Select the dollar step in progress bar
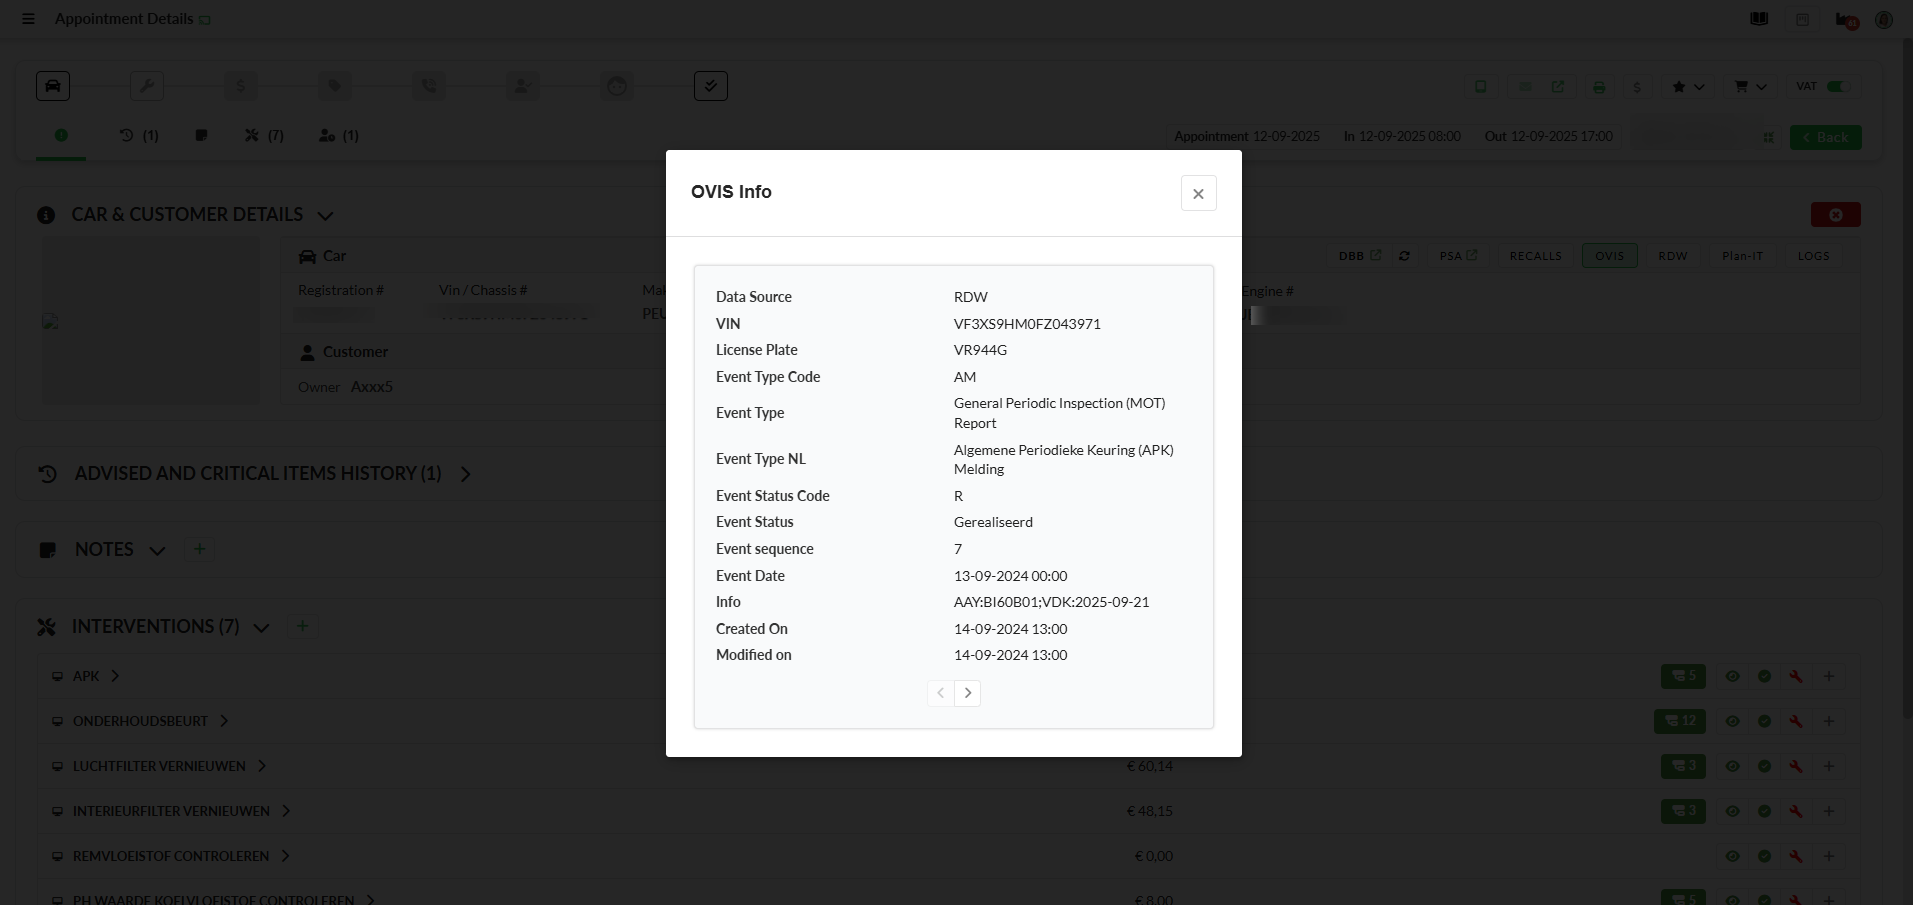Screen dimensions: 1913x905 click(x=240, y=86)
